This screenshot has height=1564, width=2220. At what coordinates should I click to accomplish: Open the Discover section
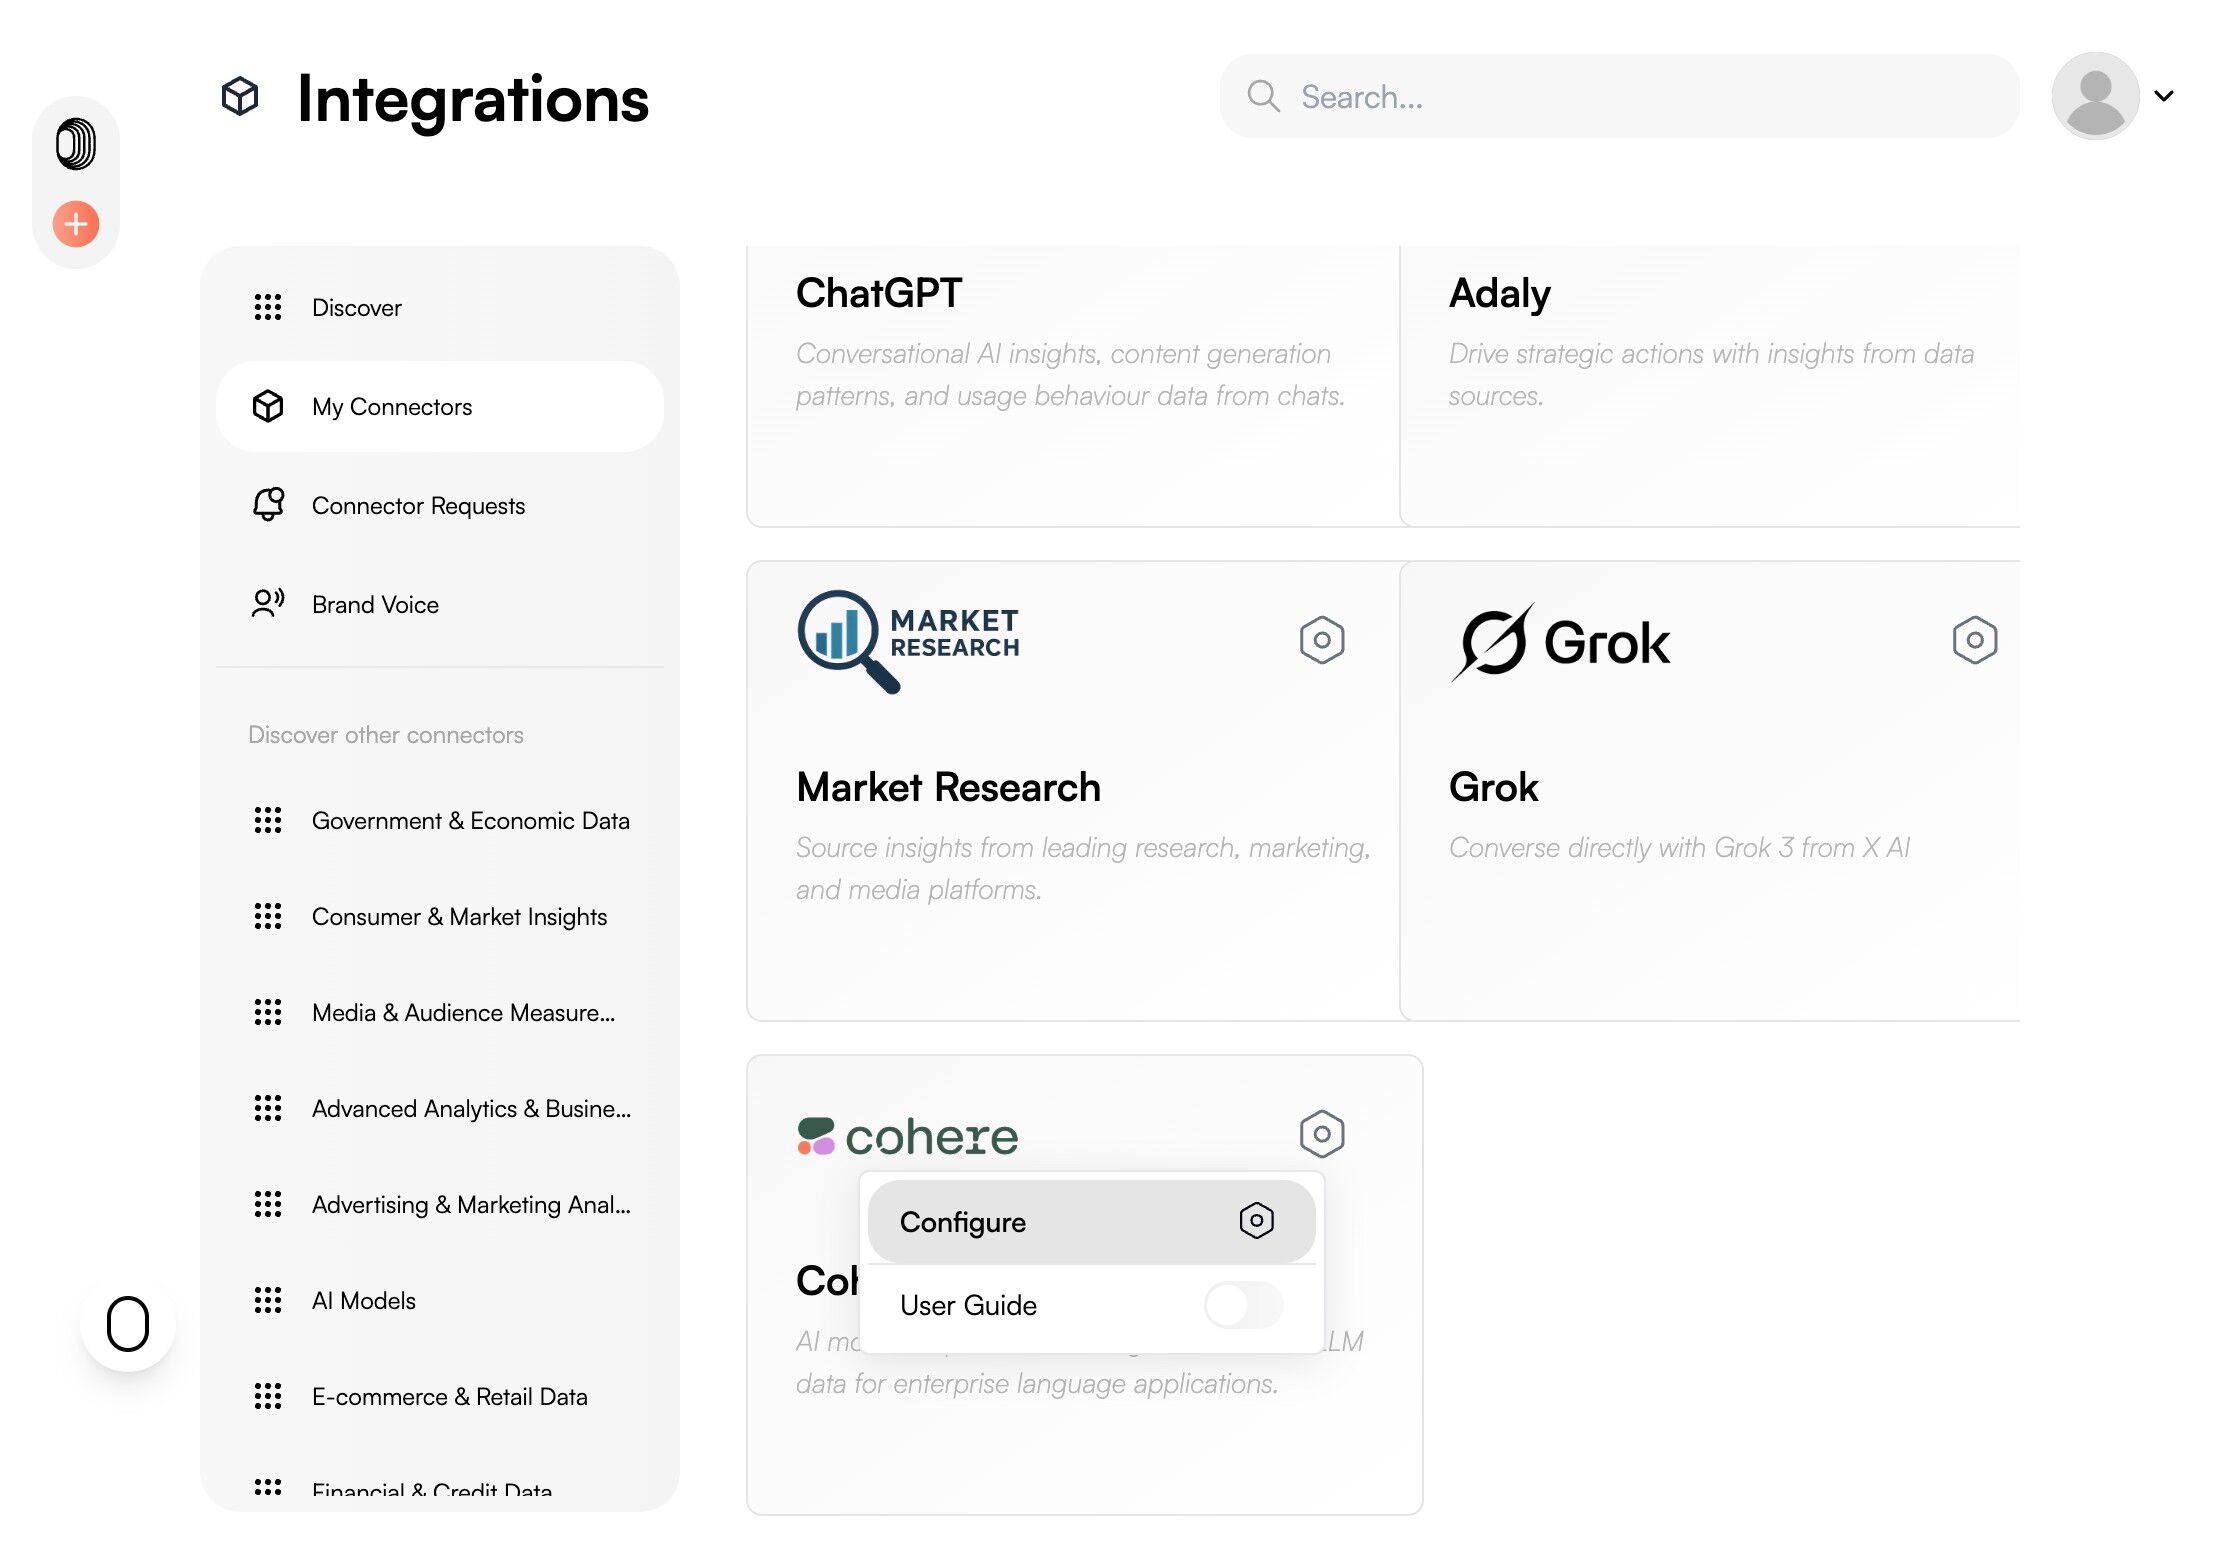(x=356, y=308)
